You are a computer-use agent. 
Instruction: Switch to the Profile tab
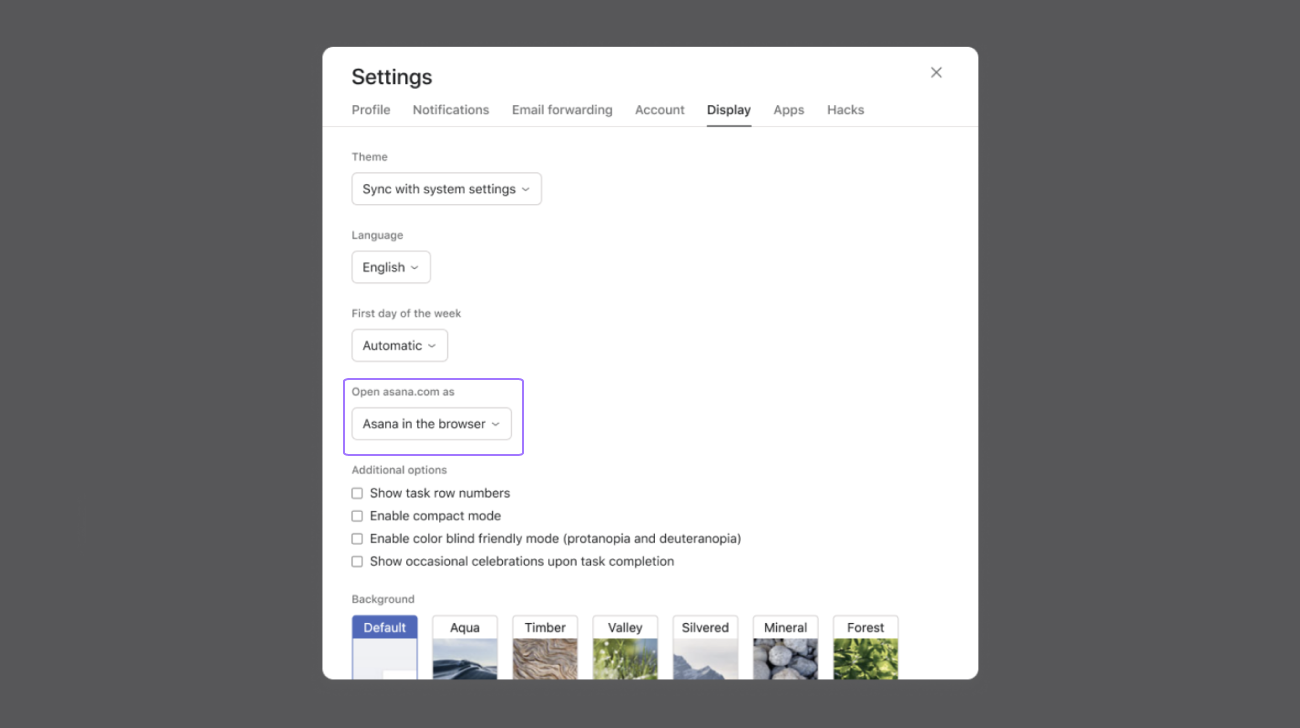click(370, 110)
